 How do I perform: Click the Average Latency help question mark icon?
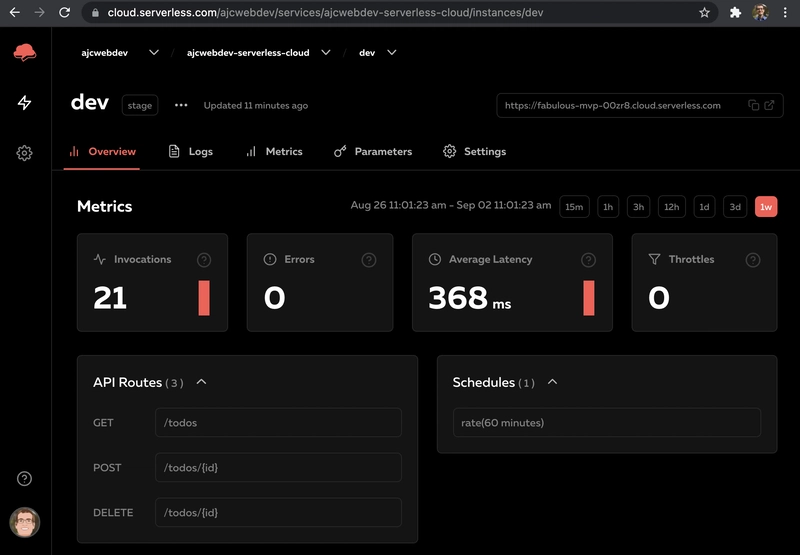point(588,260)
